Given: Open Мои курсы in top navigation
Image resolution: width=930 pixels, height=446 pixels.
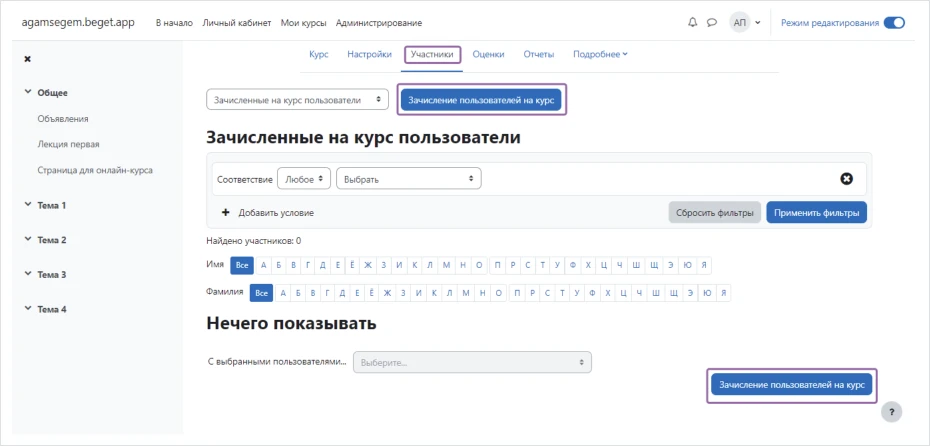Looking at the screenshot, I should pyautogui.click(x=304, y=23).
